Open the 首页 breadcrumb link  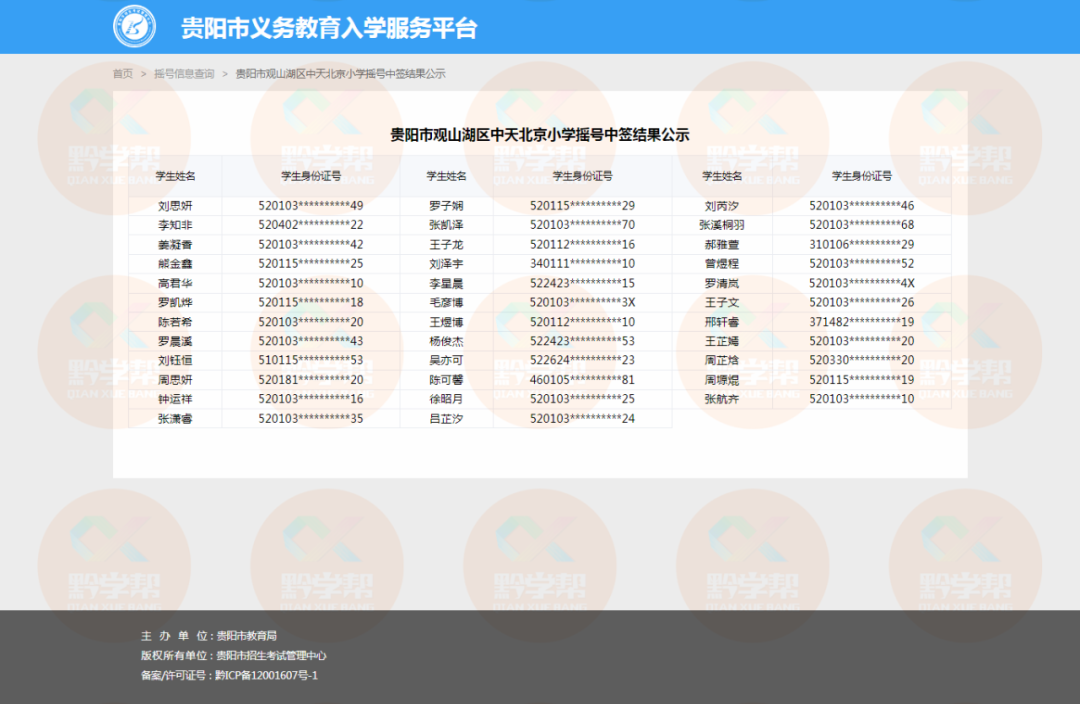123,74
